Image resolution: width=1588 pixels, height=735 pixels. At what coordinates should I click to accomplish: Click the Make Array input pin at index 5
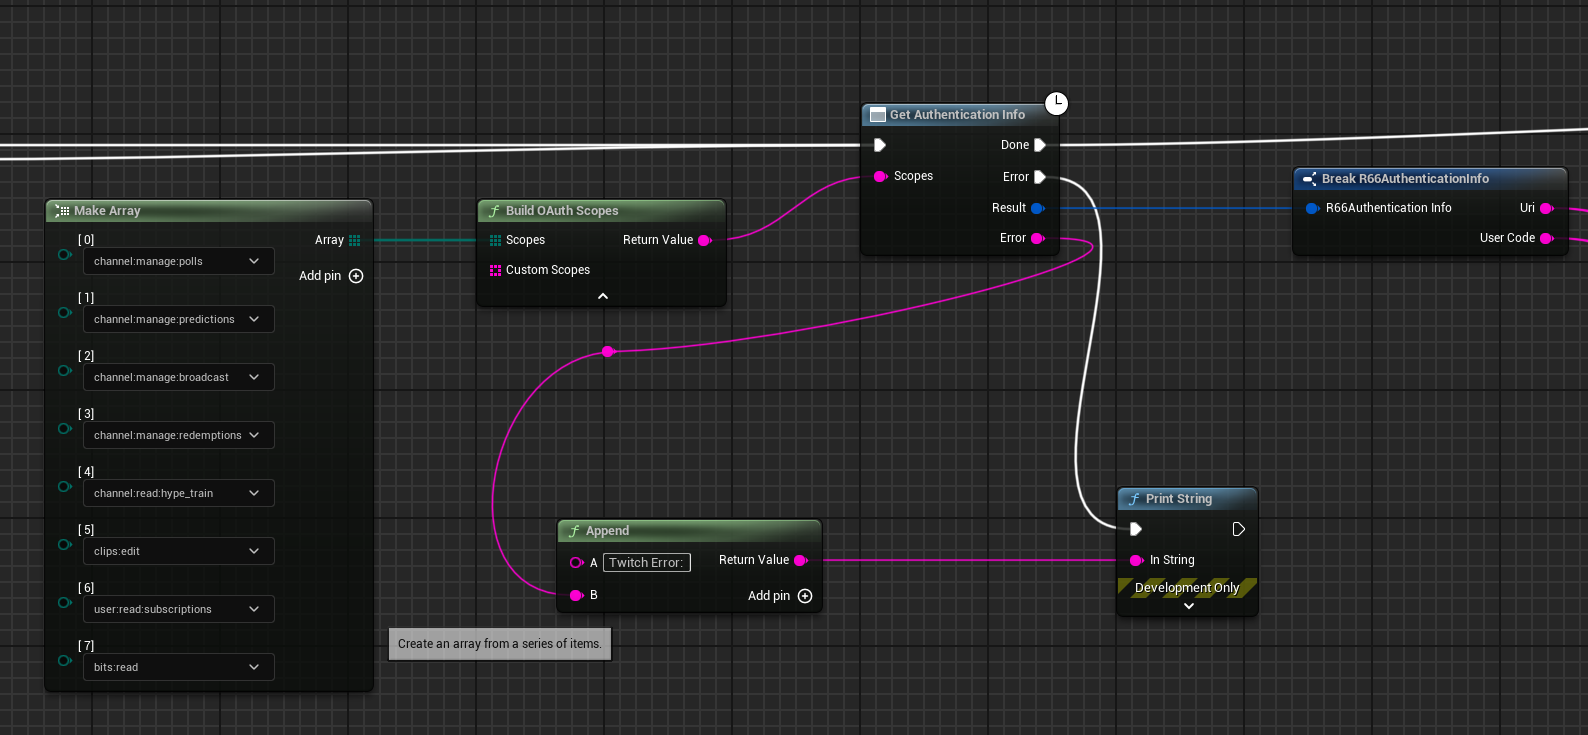(x=65, y=545)
